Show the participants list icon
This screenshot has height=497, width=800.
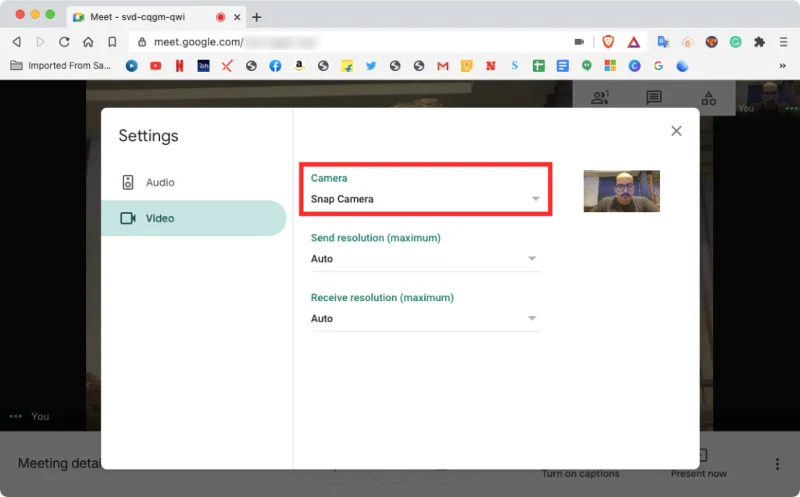click(x=600, y=98)
